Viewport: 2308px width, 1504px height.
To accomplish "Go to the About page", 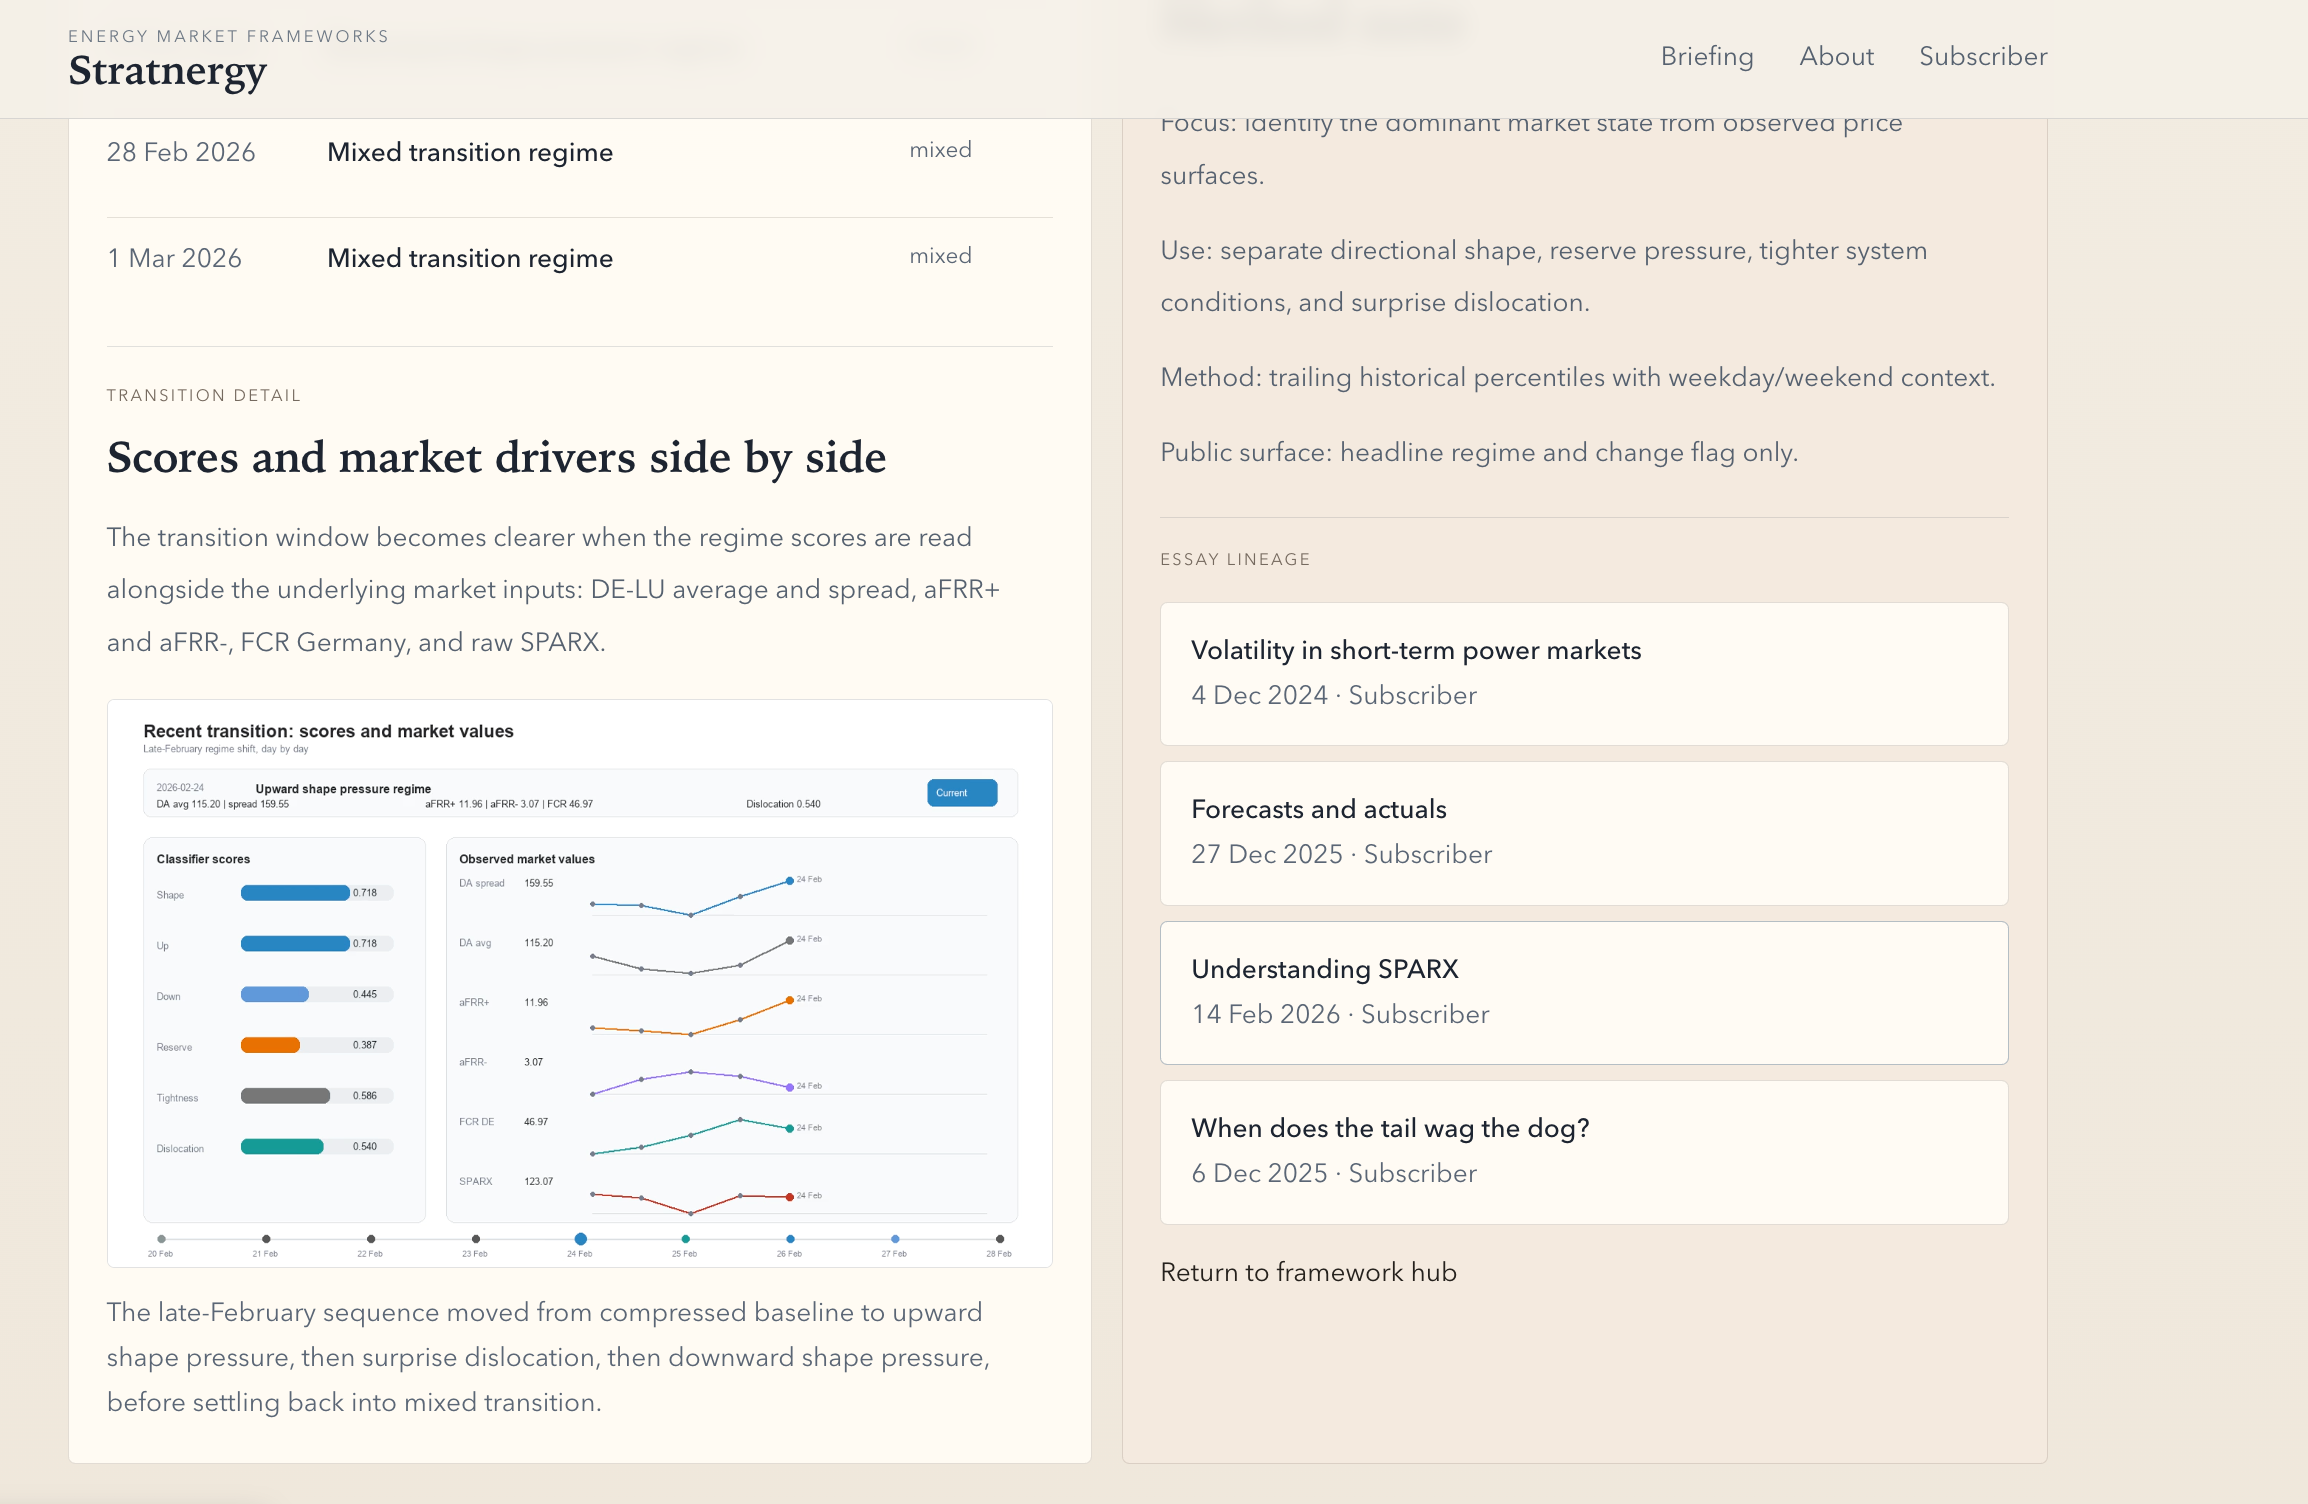I will pyautogui.click(x=1836, y=57).
